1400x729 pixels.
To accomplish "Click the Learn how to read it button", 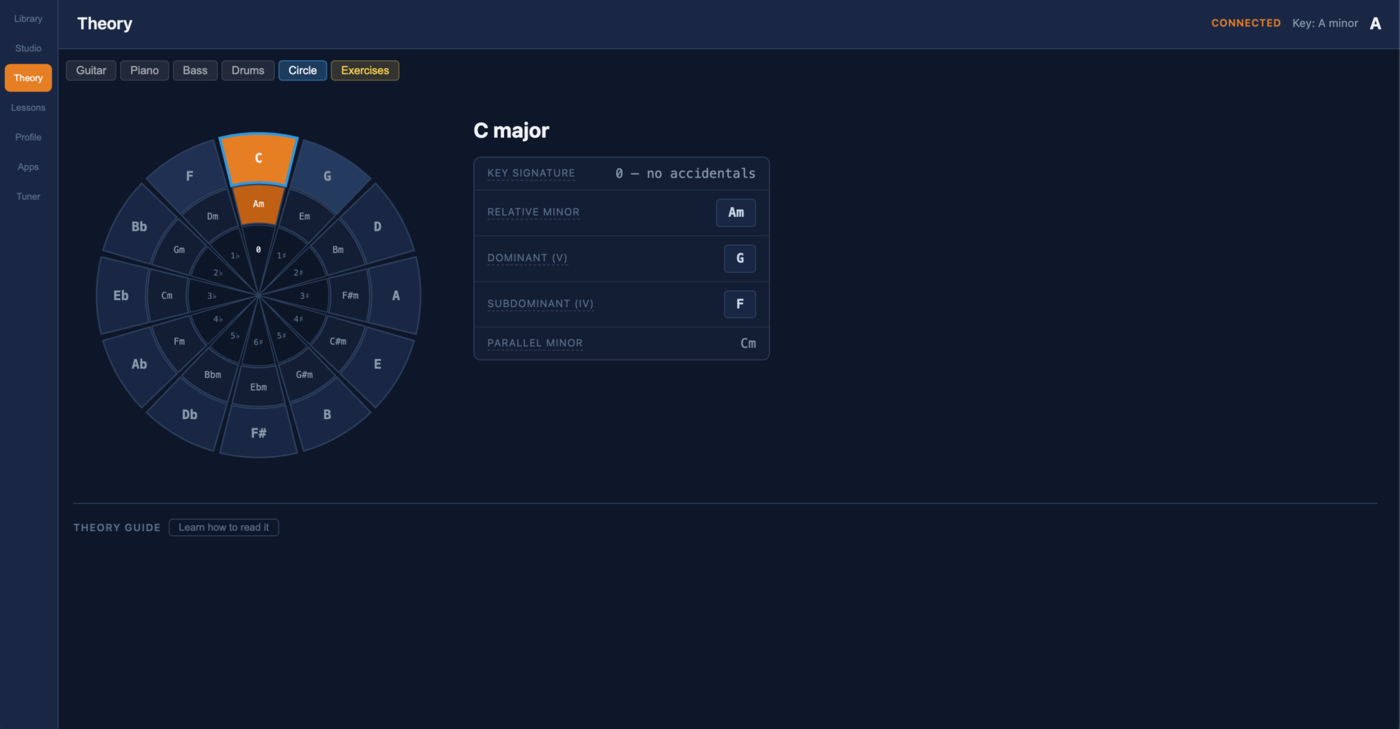I will click(x=224, y=527).
